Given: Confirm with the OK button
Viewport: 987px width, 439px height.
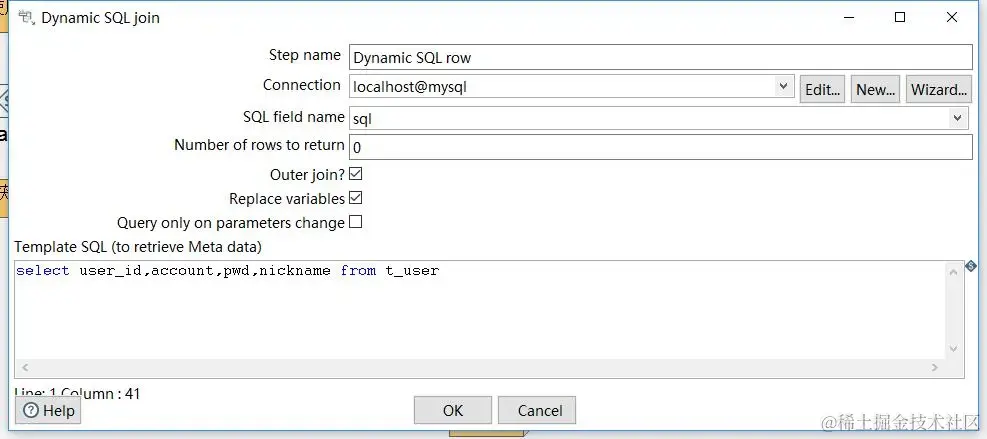Looking at the screenshot, I should click(453, 411).
